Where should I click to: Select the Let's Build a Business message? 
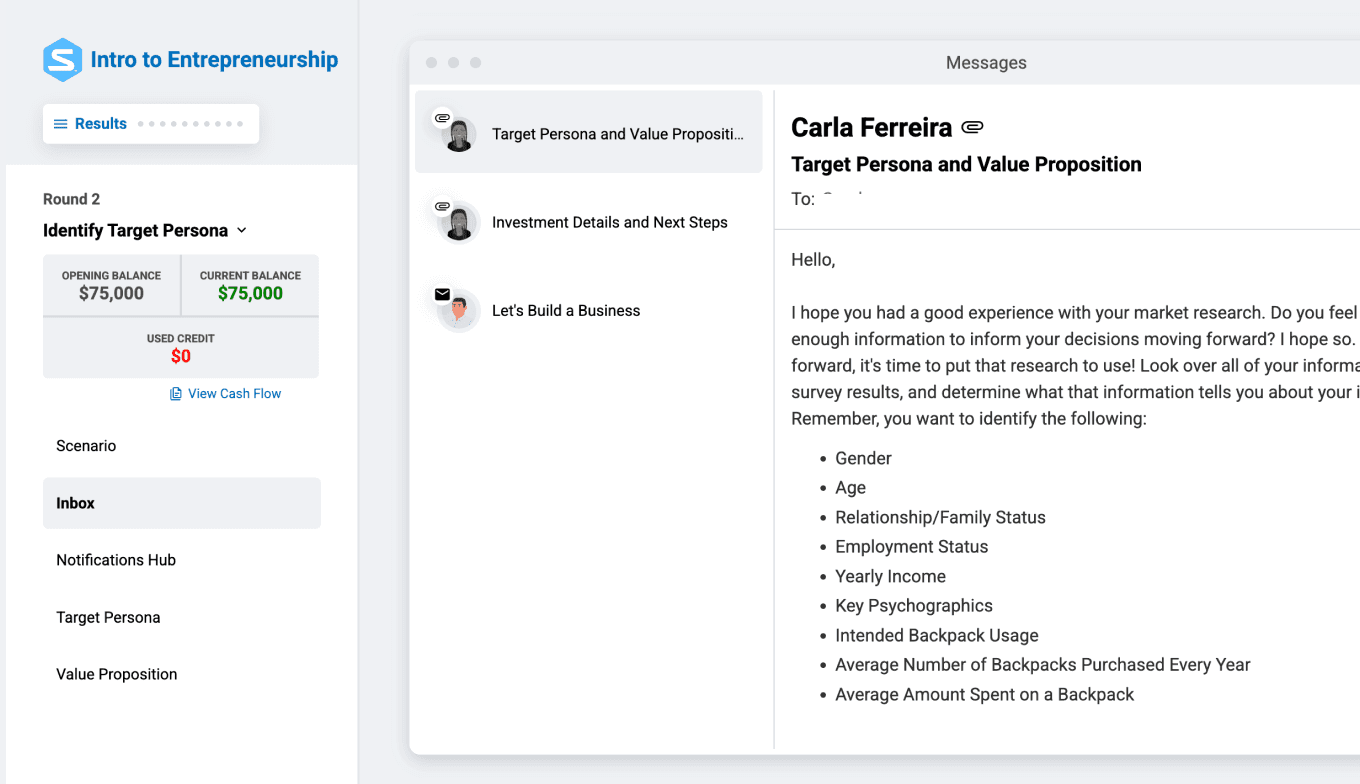[x=566, y=310]
